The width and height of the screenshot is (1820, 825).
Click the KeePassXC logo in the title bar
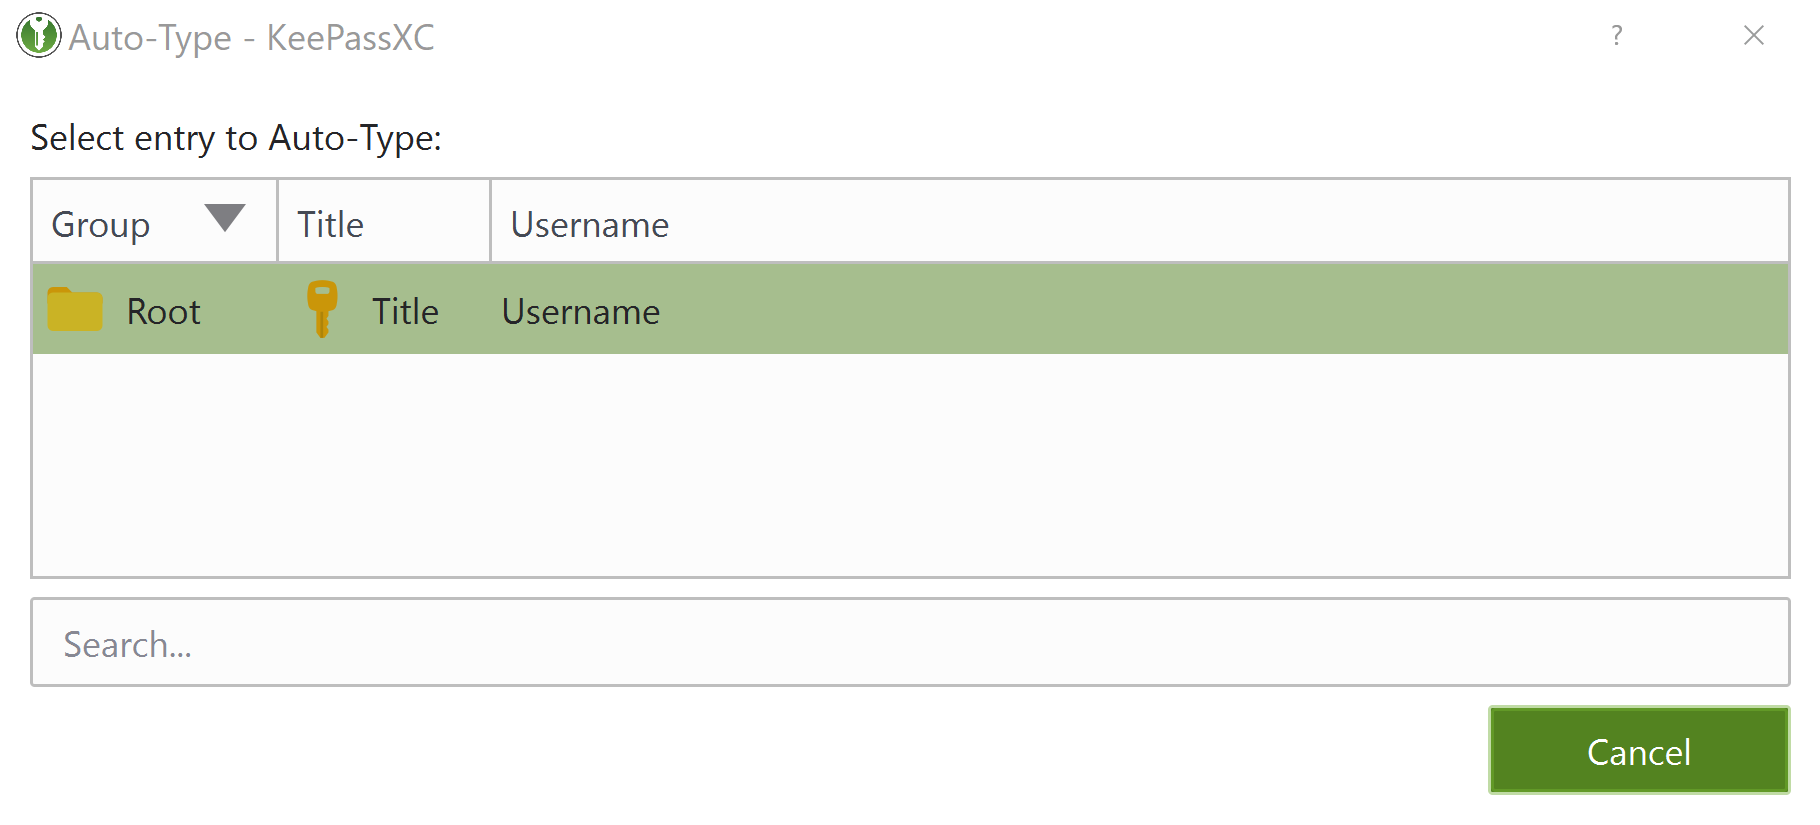coord(38,36)
